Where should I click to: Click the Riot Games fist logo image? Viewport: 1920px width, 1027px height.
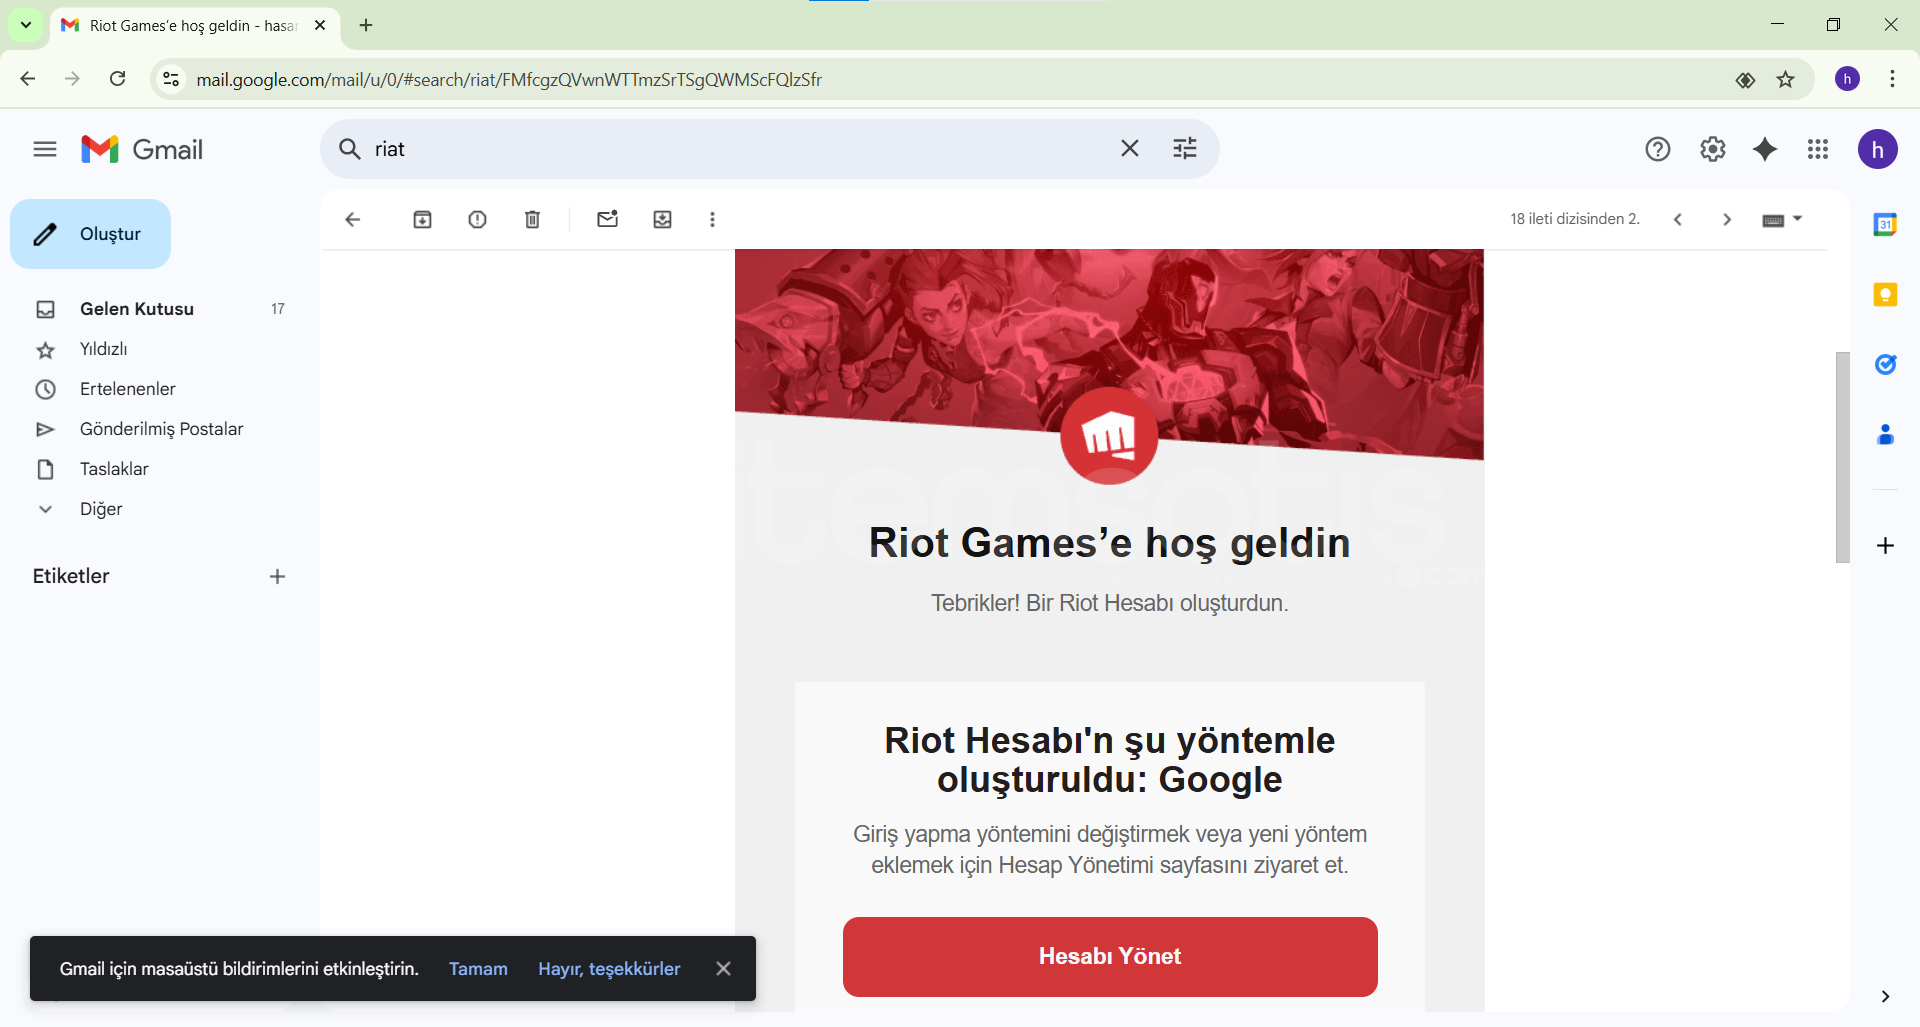point(1109,436)
